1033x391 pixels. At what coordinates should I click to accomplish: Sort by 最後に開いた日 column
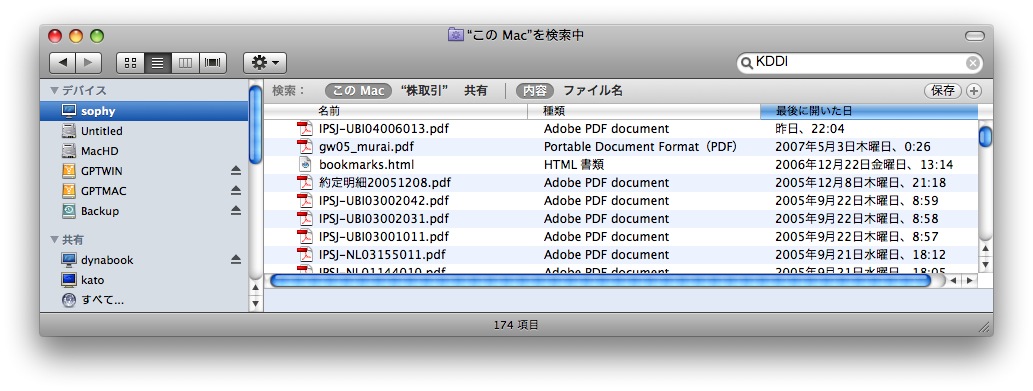click(868, 111)
